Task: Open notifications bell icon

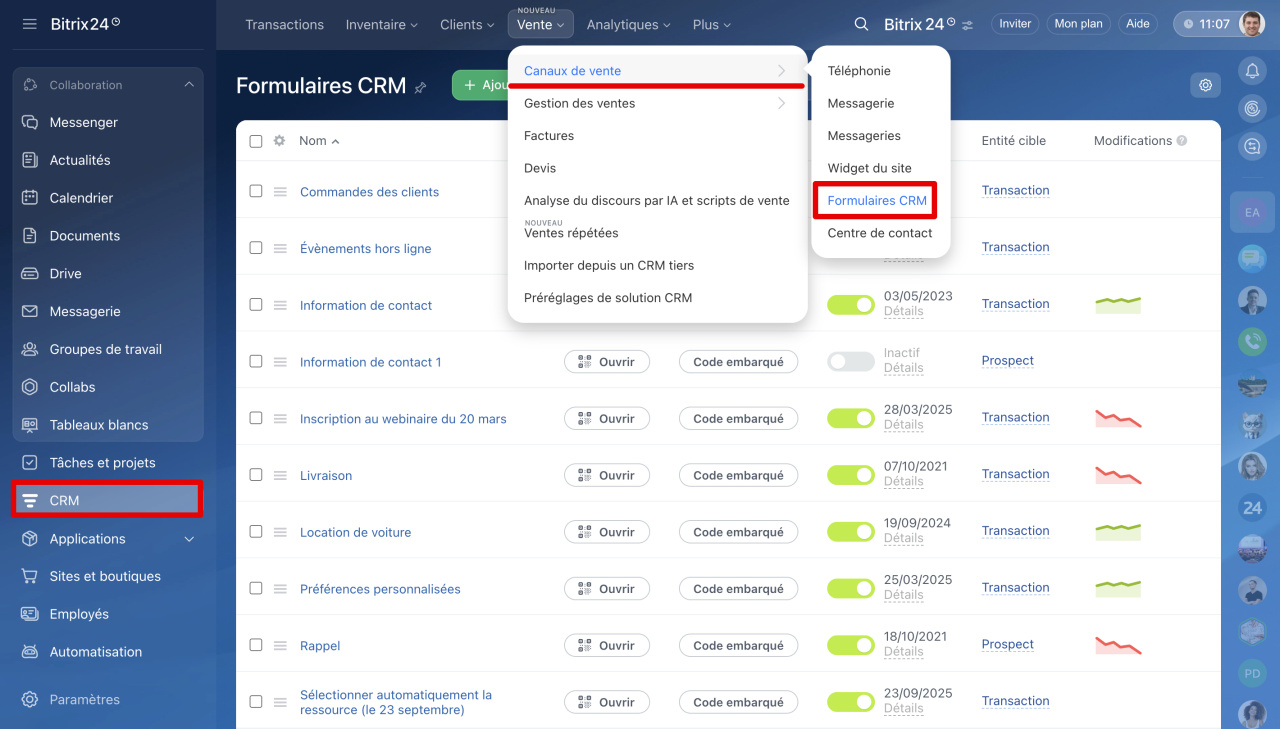Action: (1251, 70)
